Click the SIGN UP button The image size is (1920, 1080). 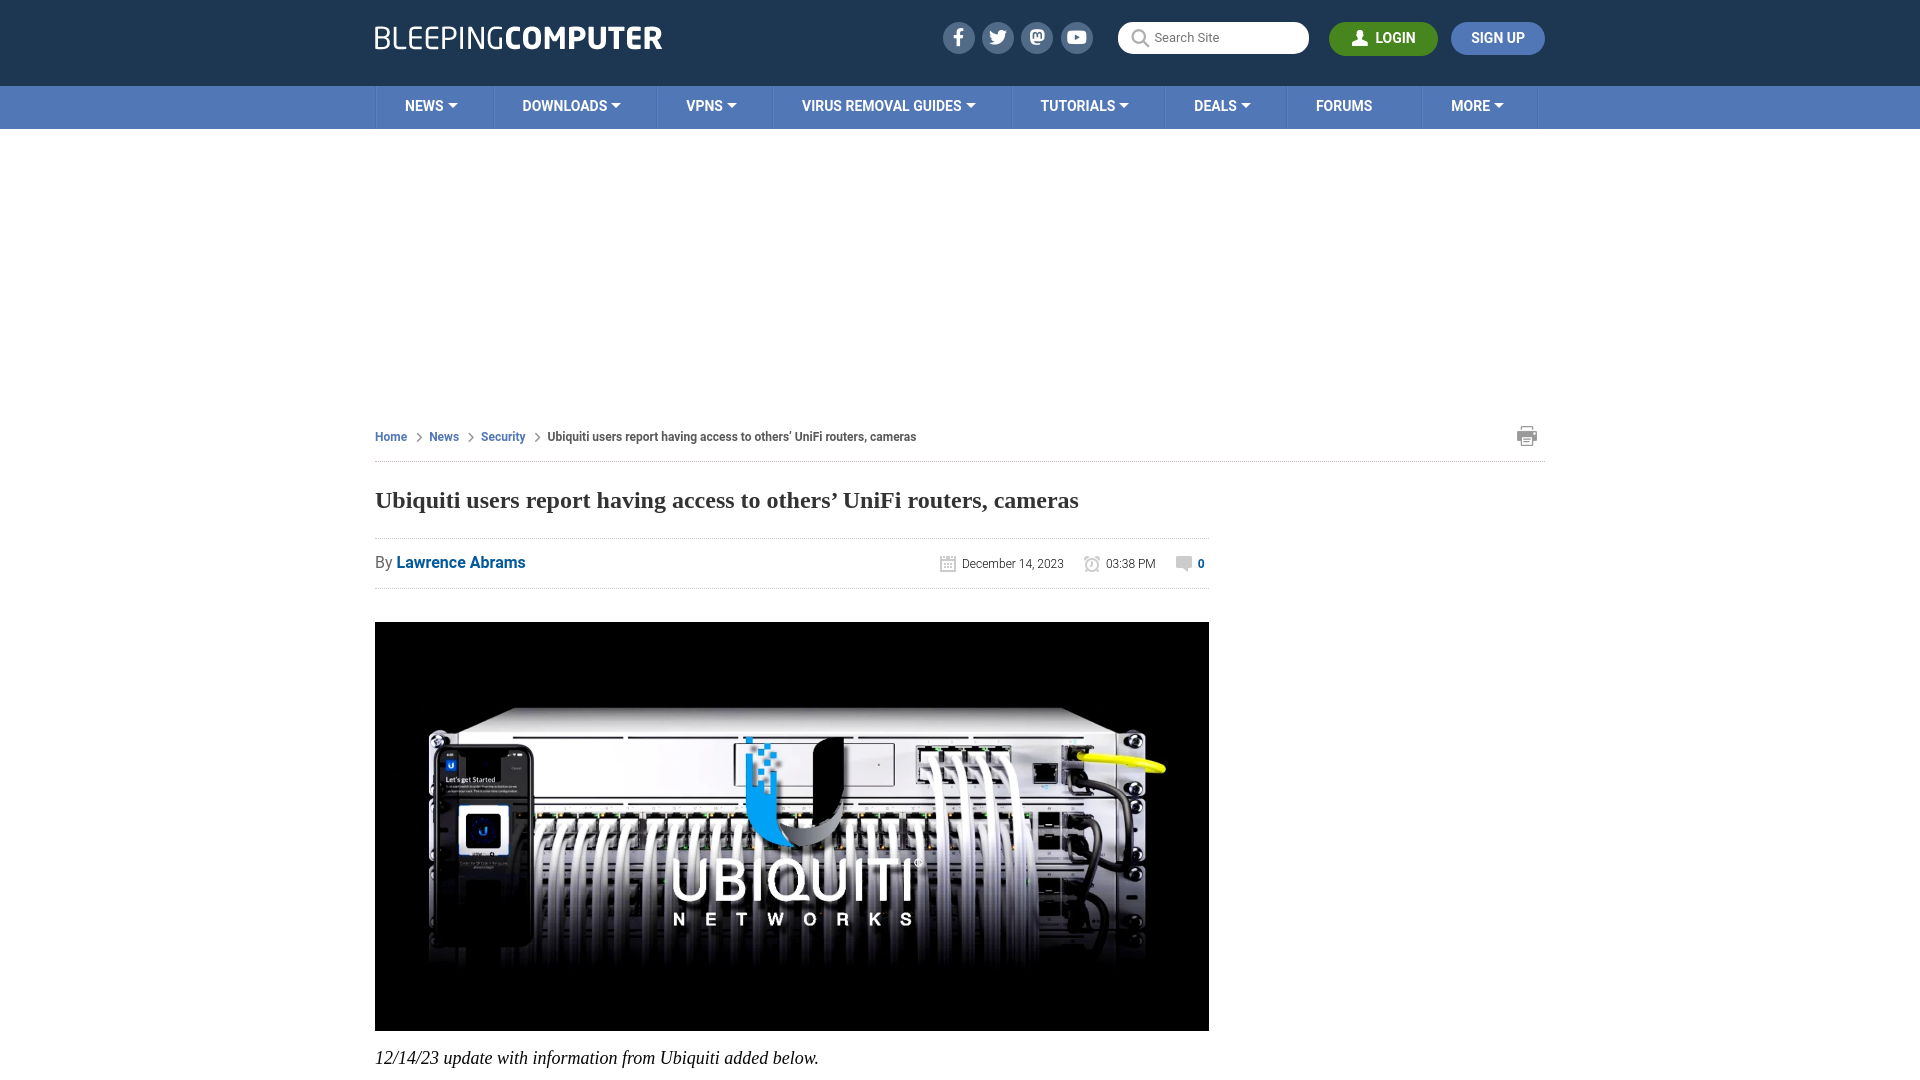click(1497, 38)
